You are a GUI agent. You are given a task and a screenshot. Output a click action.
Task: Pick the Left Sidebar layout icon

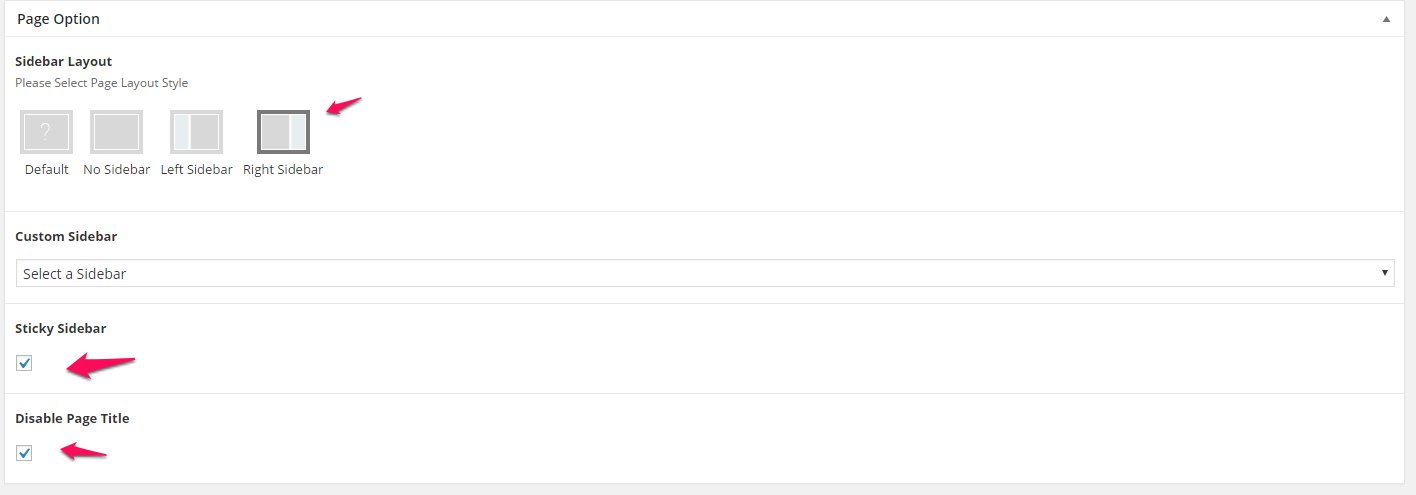click(196, 132)
